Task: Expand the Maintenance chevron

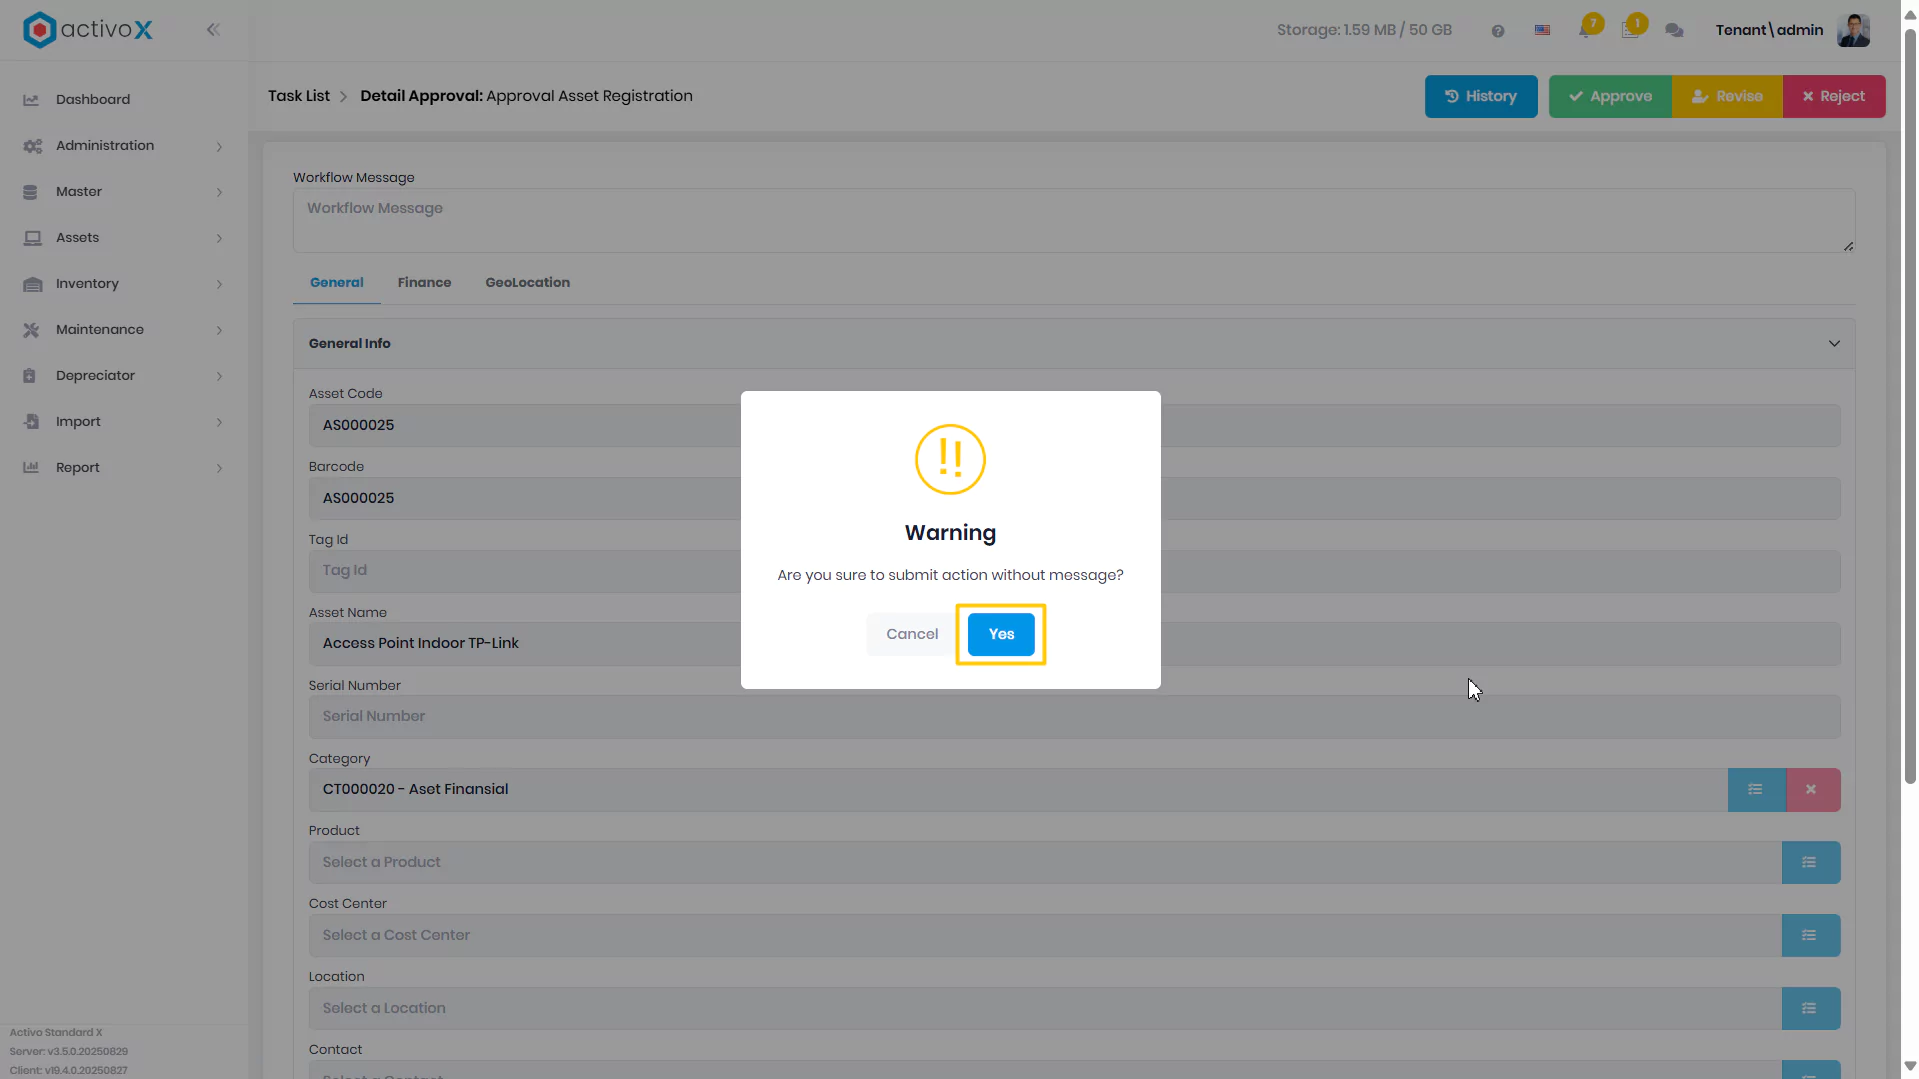Action: pyautogui.click(x=219, y=331)
